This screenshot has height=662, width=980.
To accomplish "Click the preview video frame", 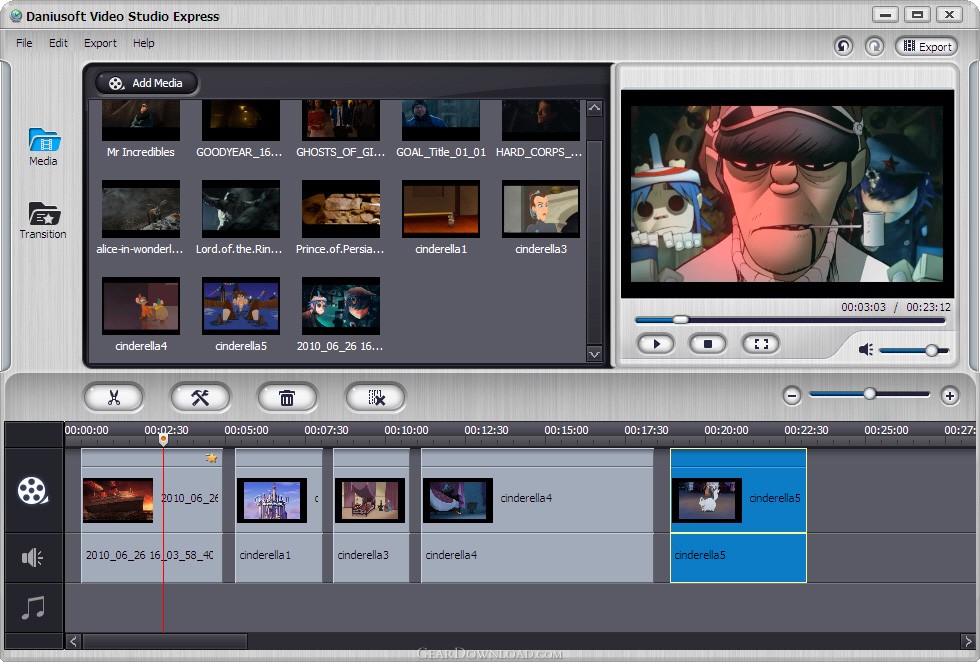I will coord(787,194).
